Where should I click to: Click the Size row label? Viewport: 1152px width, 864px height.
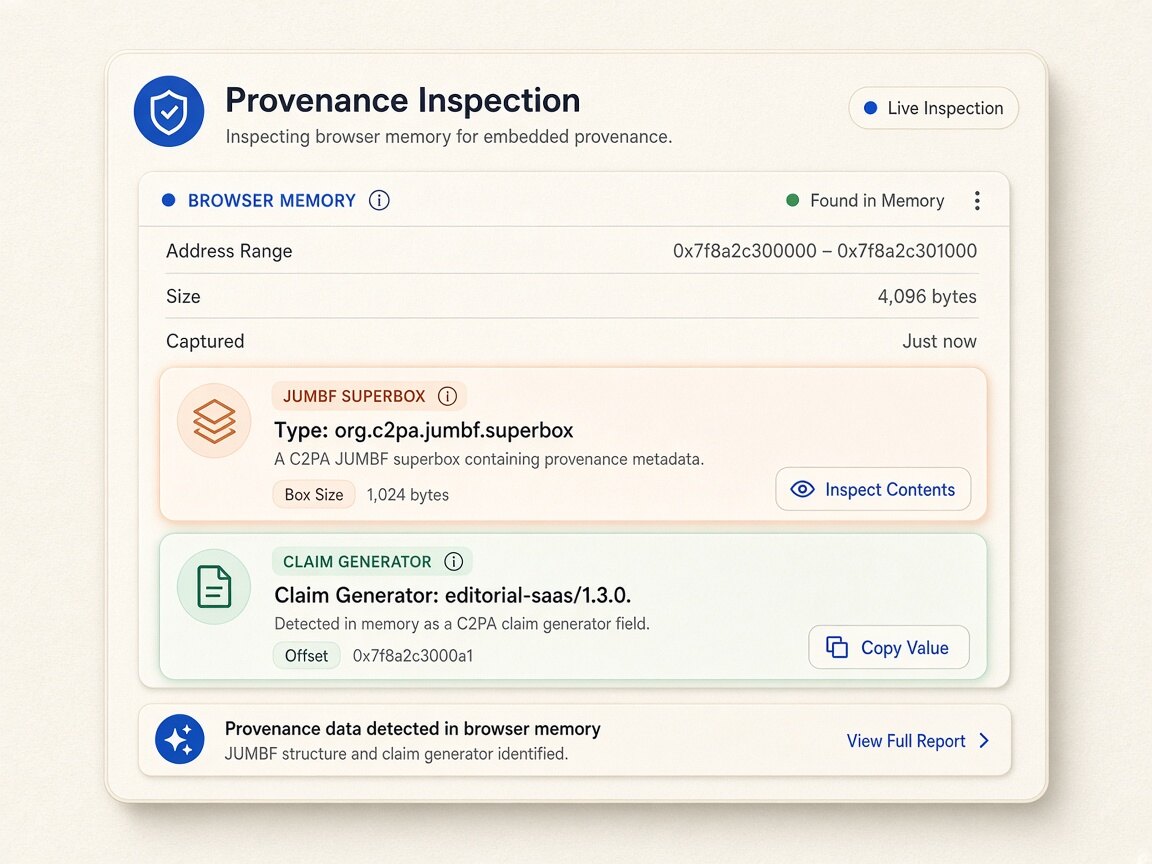point(183,296)
